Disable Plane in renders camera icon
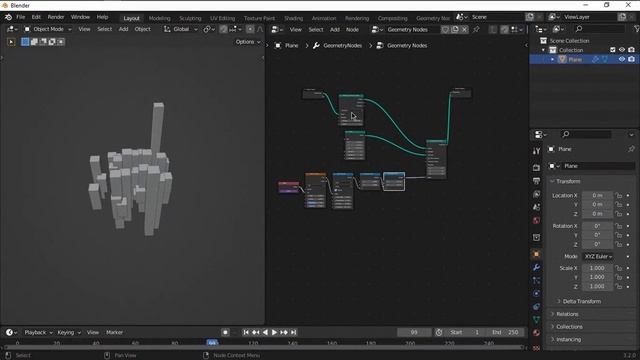The height and width of the screenshot is (360, 640). coord(631,59)
